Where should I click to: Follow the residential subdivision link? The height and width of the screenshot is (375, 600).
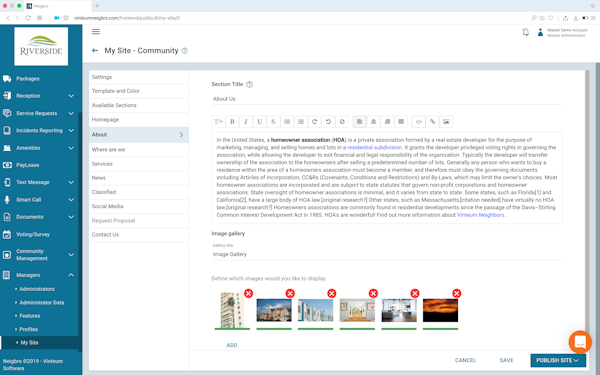click(374, 147)
